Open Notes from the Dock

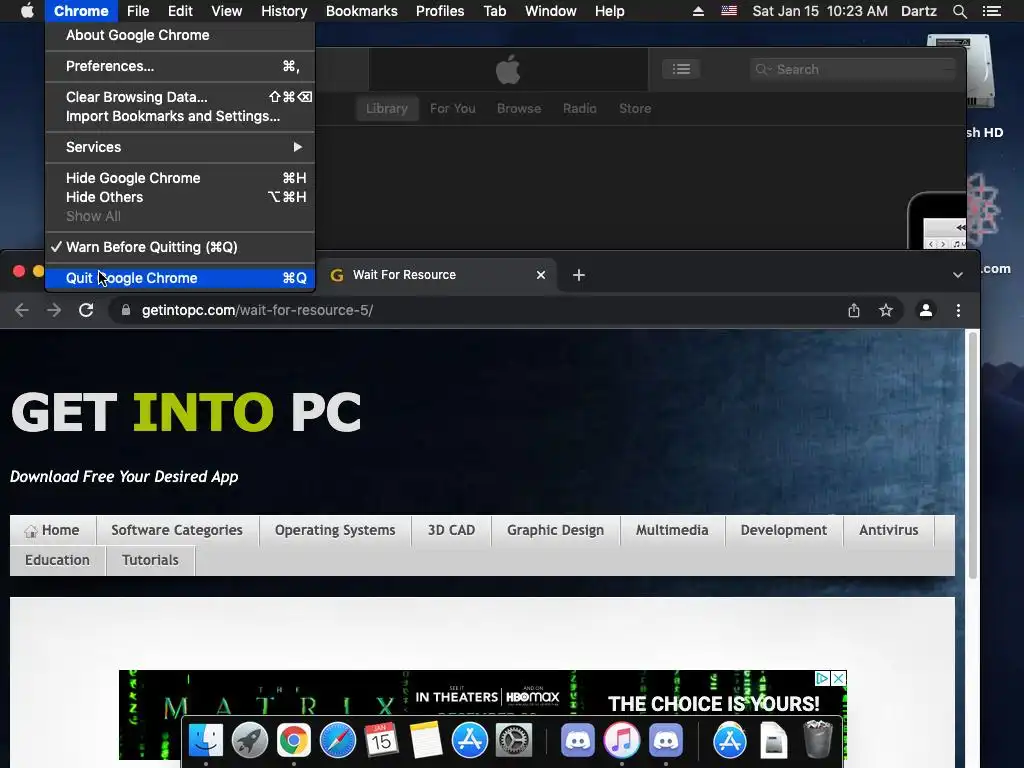coord(426,741)
